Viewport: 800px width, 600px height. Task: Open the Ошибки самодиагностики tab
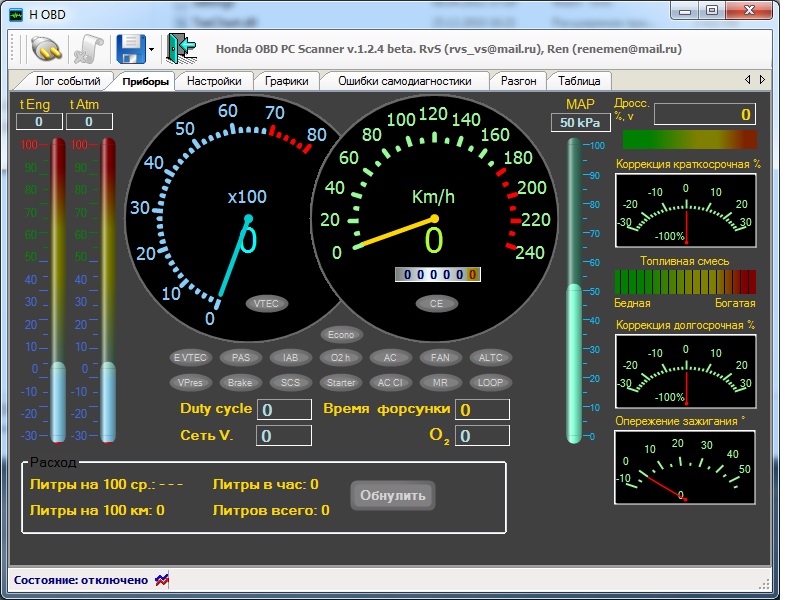tap(405, 81)
